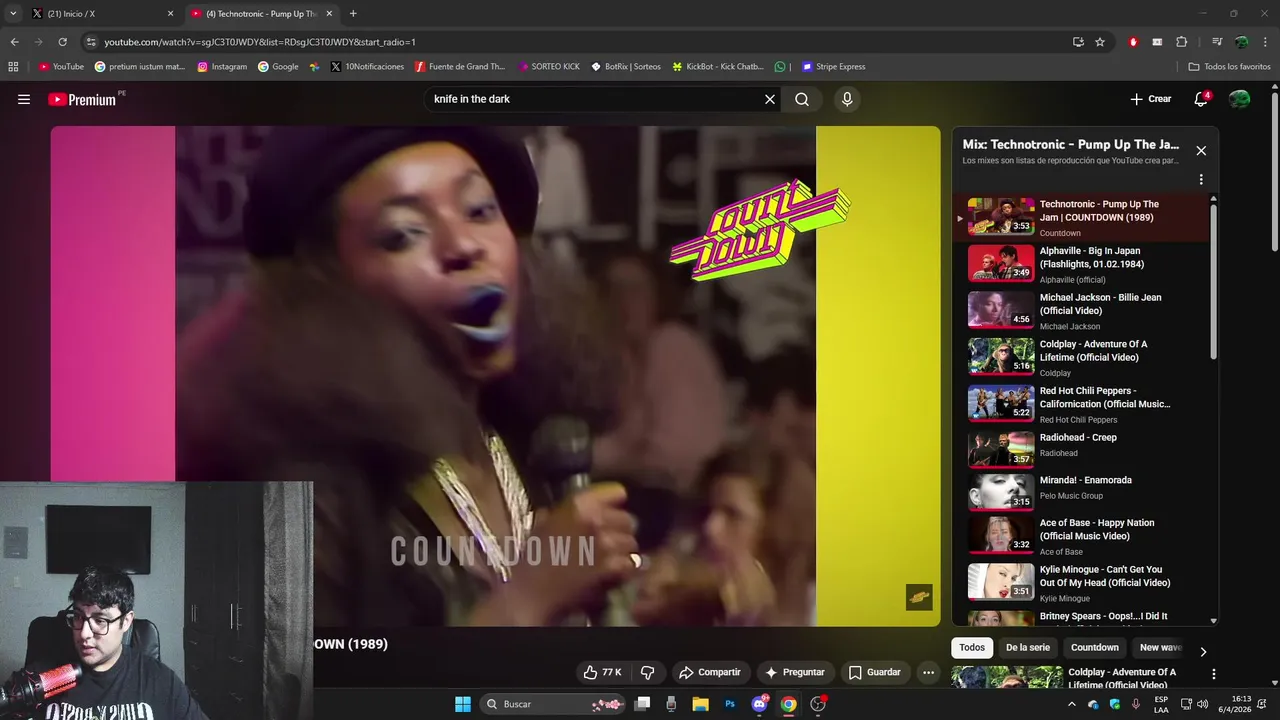Click Miranda! - Enamorada title in the mix

pos(1086,480)
